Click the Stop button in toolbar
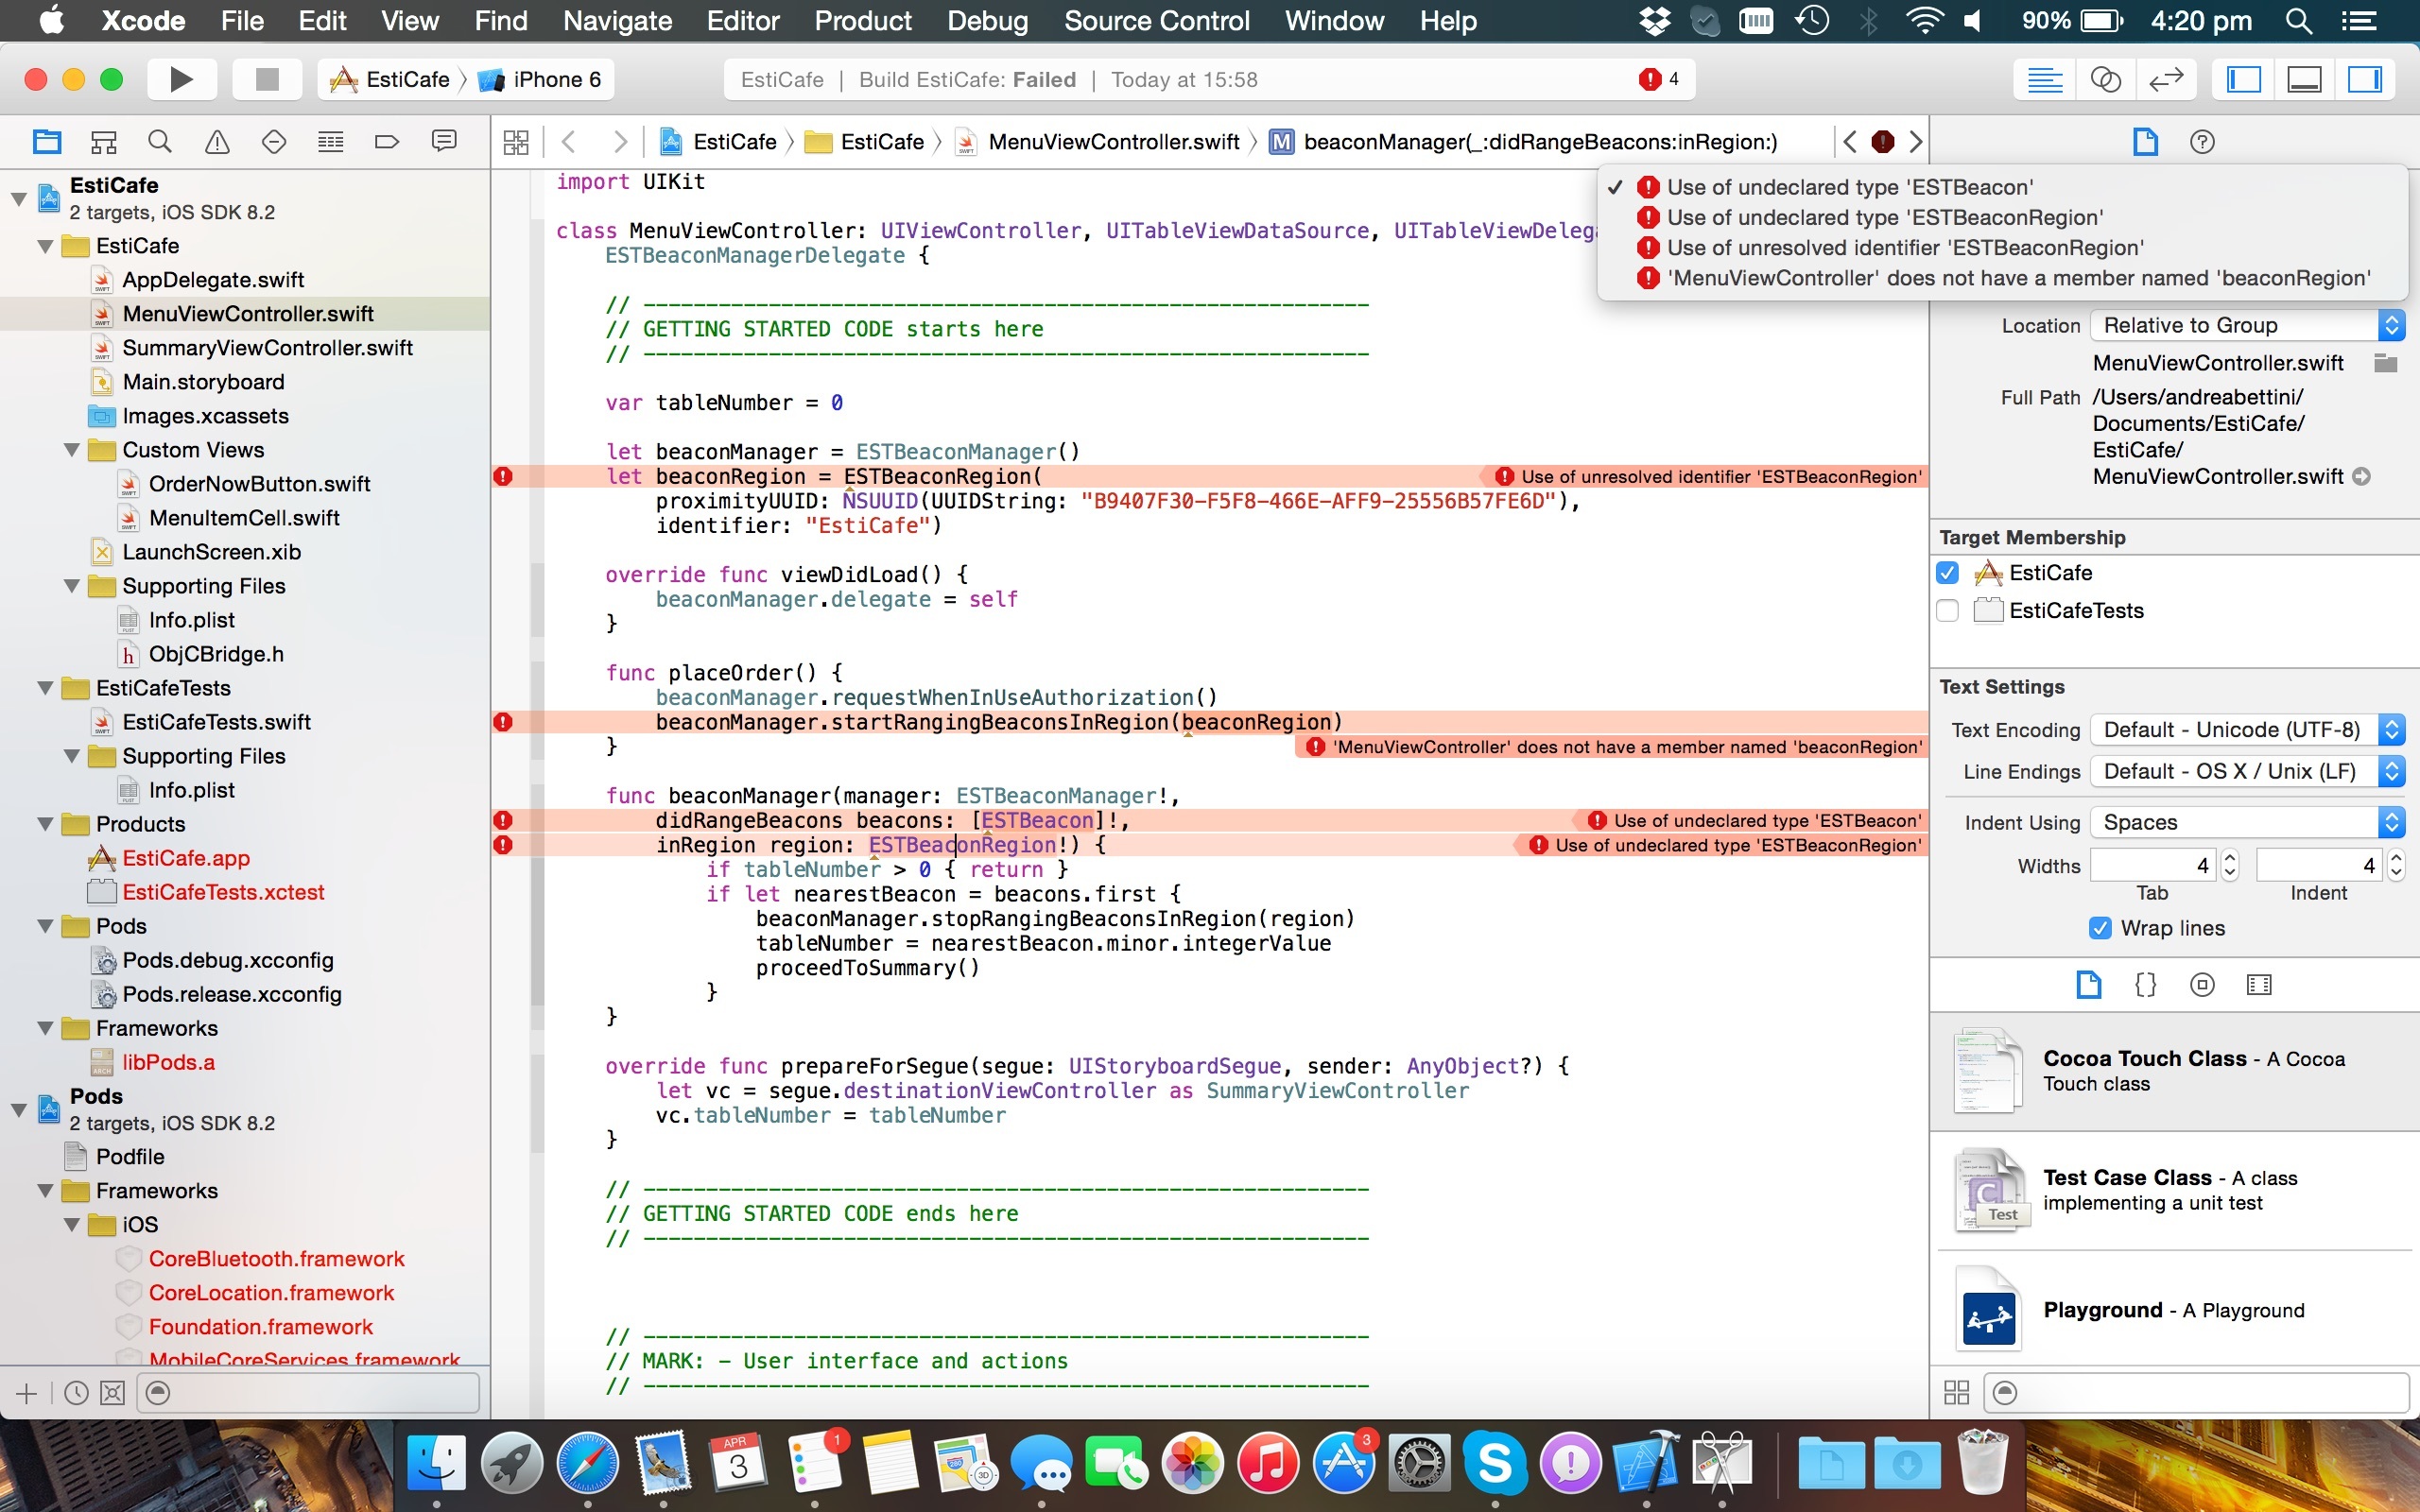 click(x=266, y=79)
